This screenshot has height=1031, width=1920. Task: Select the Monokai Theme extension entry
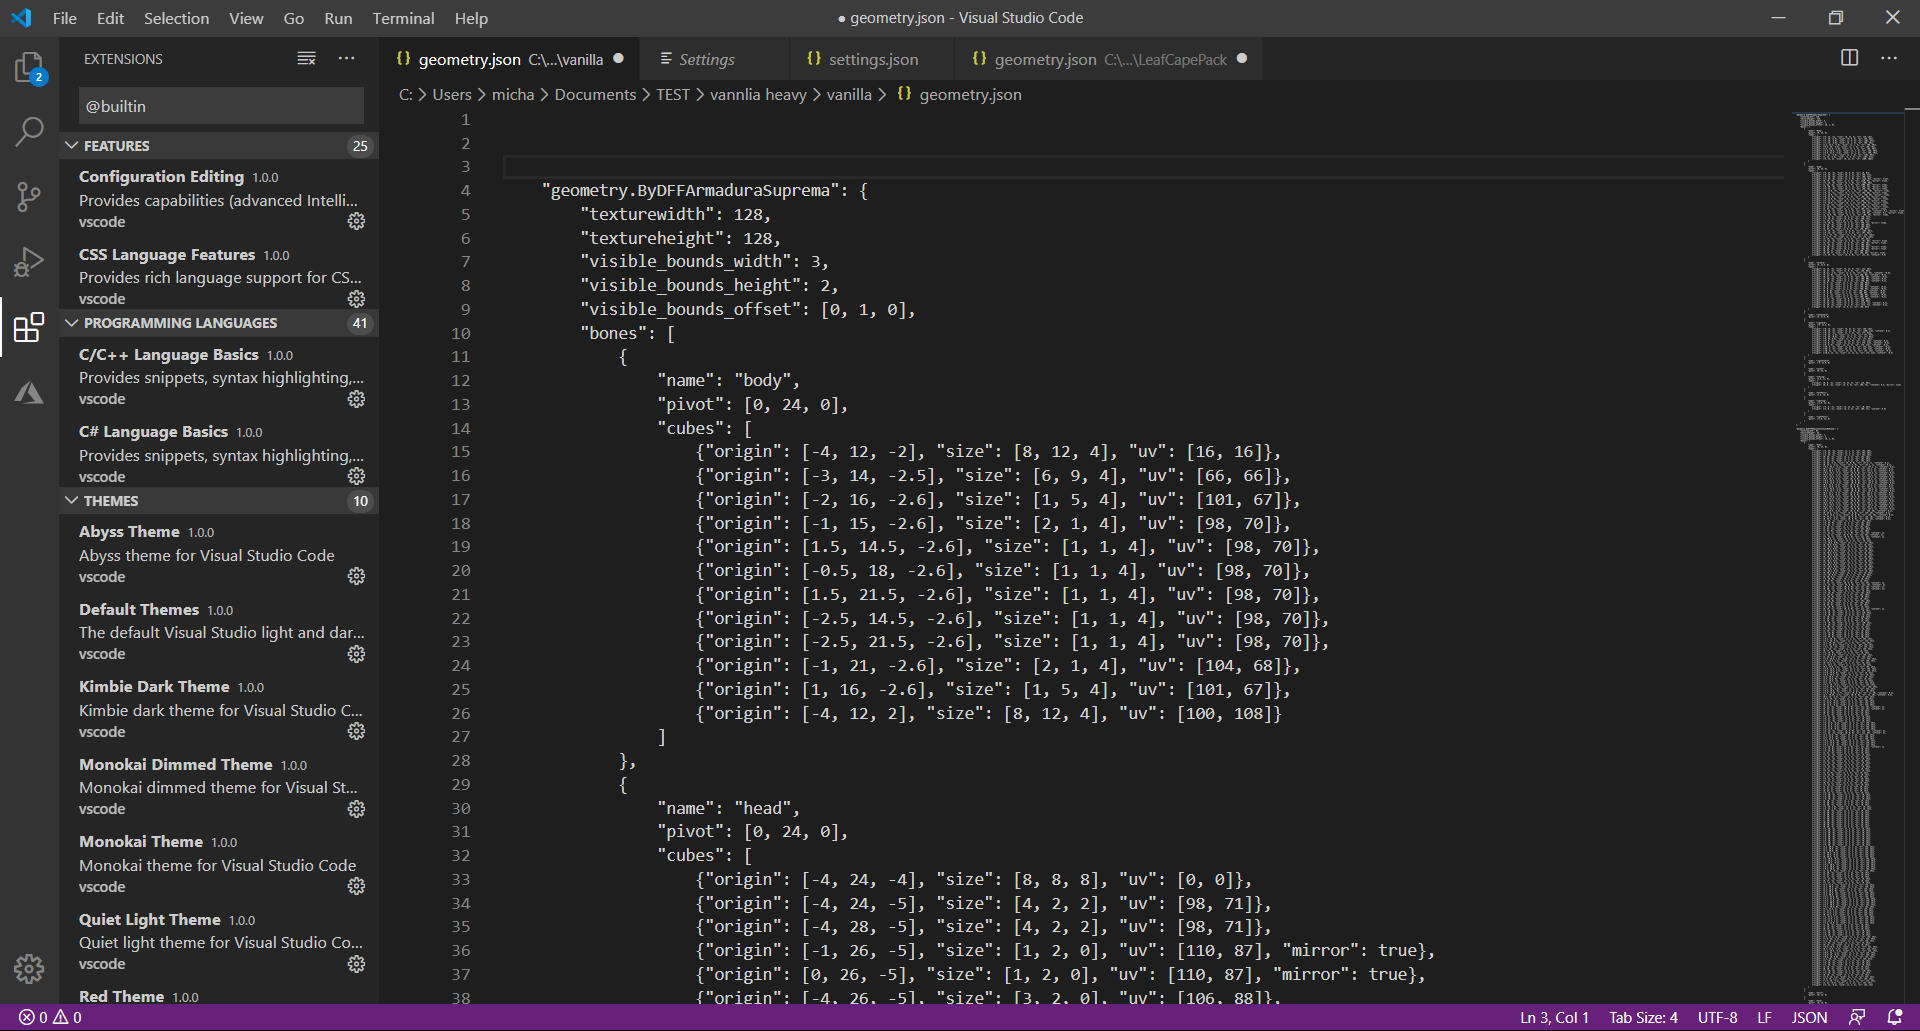click(x=220, y=864)
